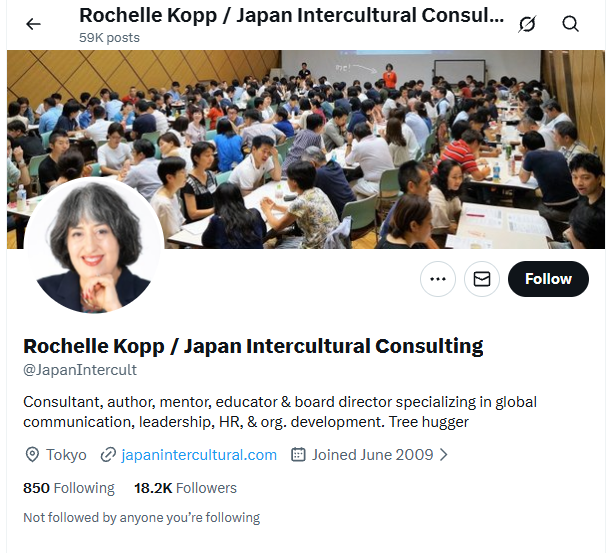This screenshot has height=553, width=615.
Task: View the circular profile photo
Action: 94,246
